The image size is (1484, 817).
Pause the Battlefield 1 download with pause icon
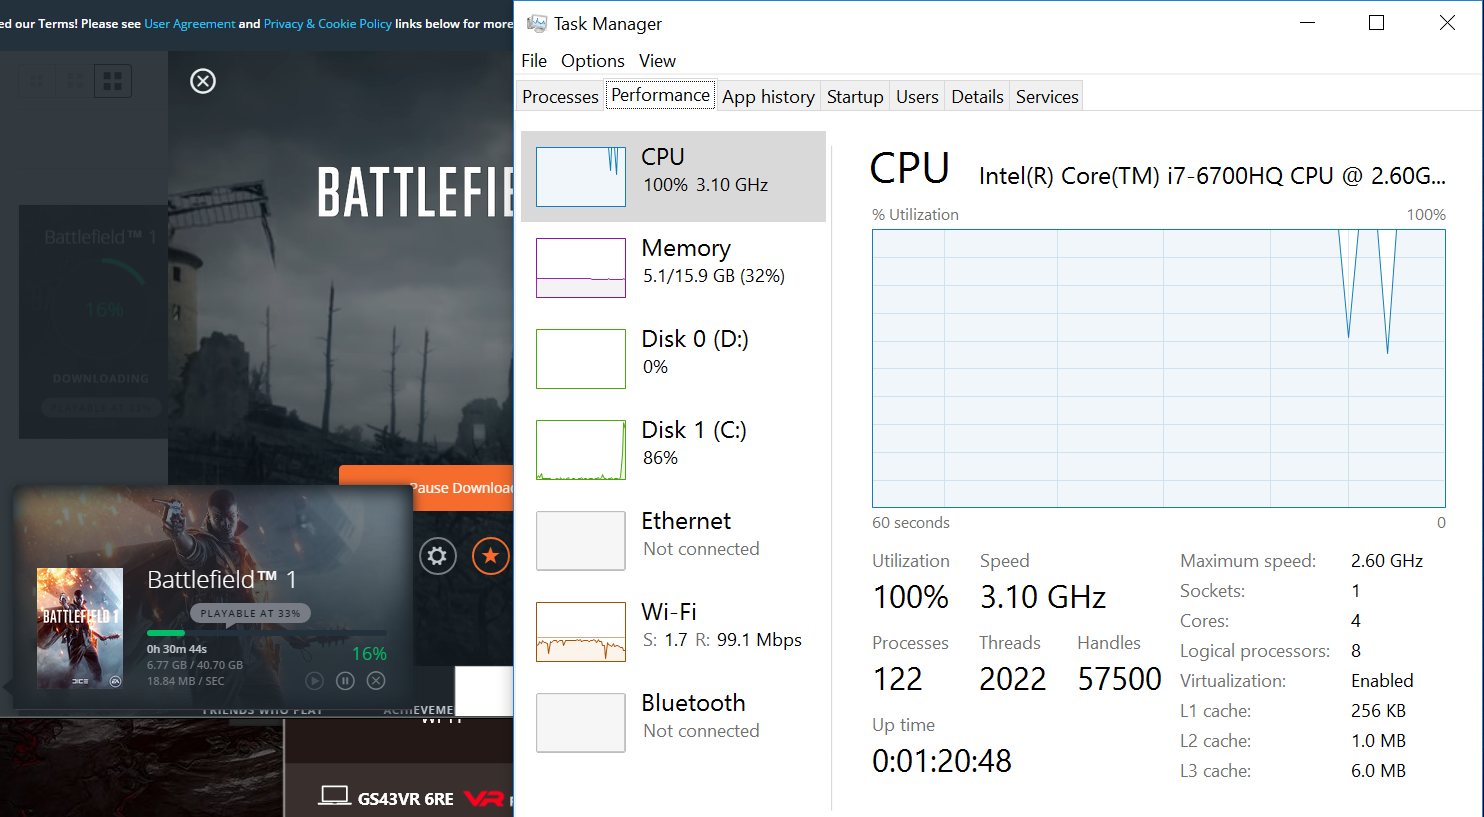345,681
